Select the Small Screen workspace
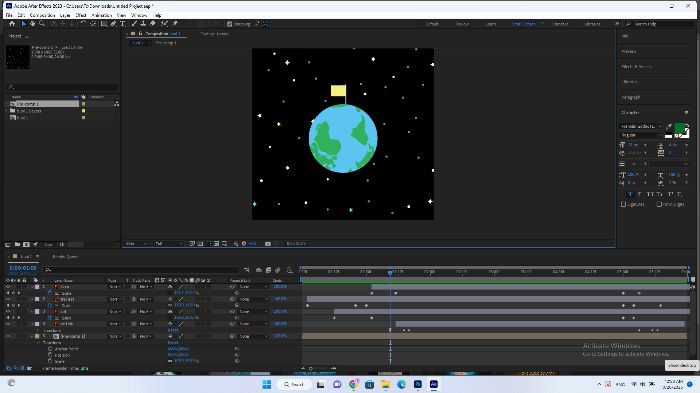This screenshot has height=393, width=700. click(x=524, y=24)
